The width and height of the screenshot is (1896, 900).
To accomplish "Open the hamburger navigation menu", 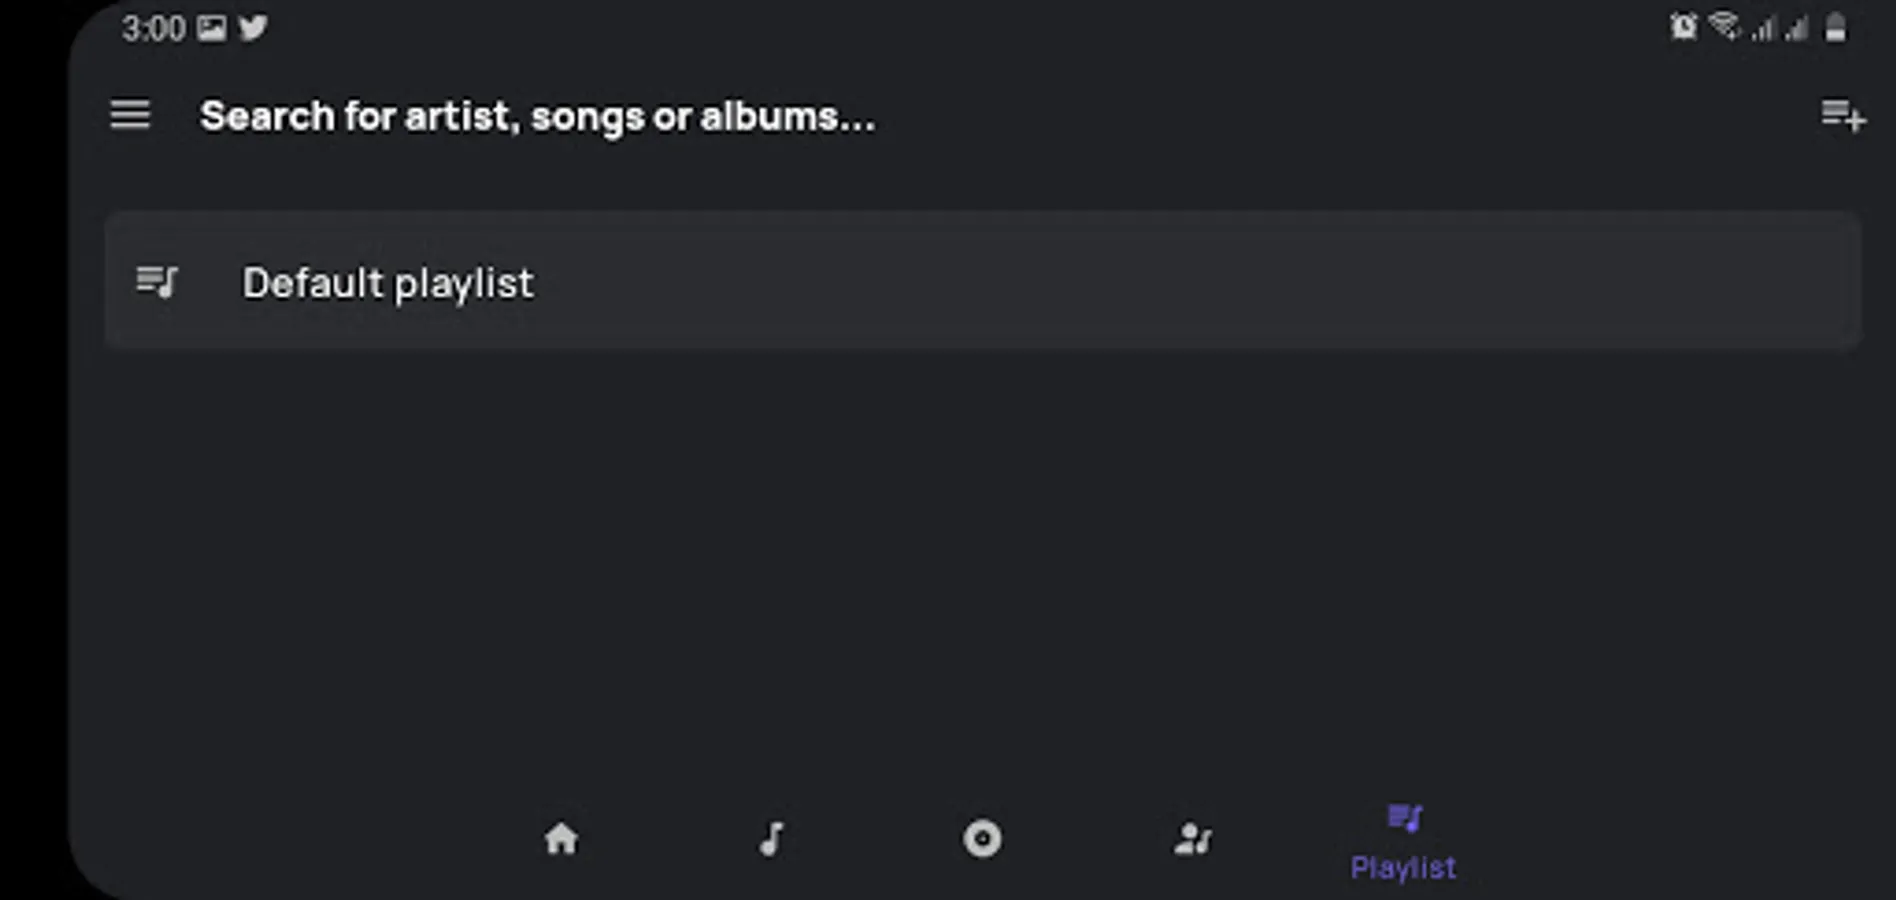I will click(x=130, y=115).
